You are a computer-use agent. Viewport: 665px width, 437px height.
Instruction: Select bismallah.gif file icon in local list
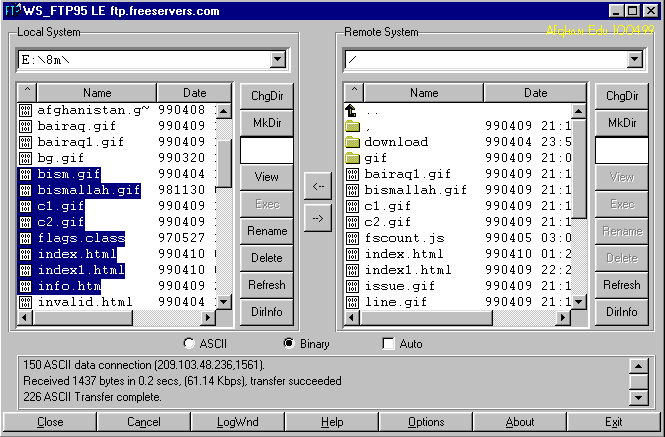(x=26, y=190)
